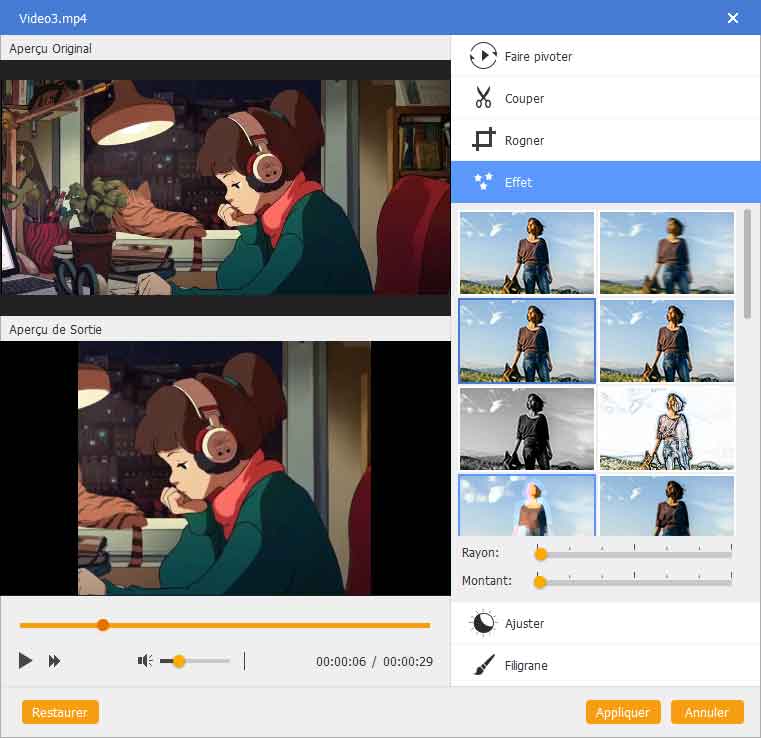Image resolution: width=761 pixels, height=738 pixels.
Task: Click the Appliquer button
Action: tap(622, 713)
